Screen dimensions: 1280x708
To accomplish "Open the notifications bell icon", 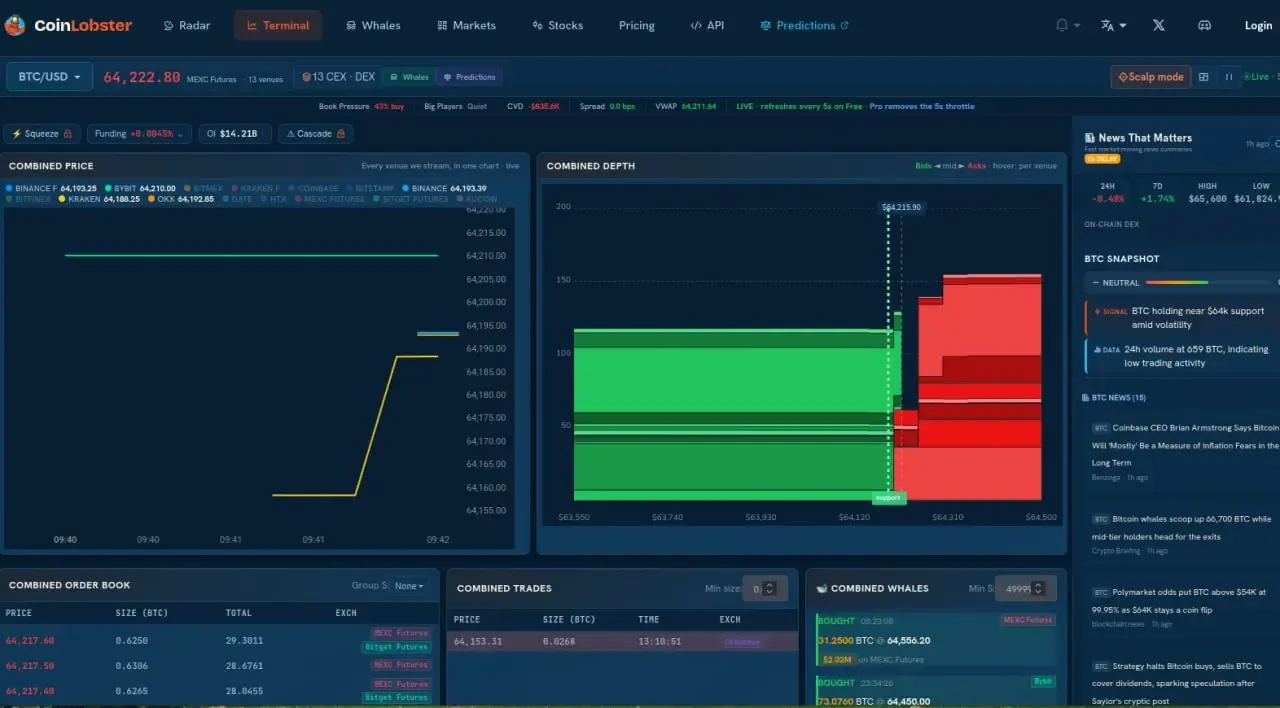I will click(1062, 25).
